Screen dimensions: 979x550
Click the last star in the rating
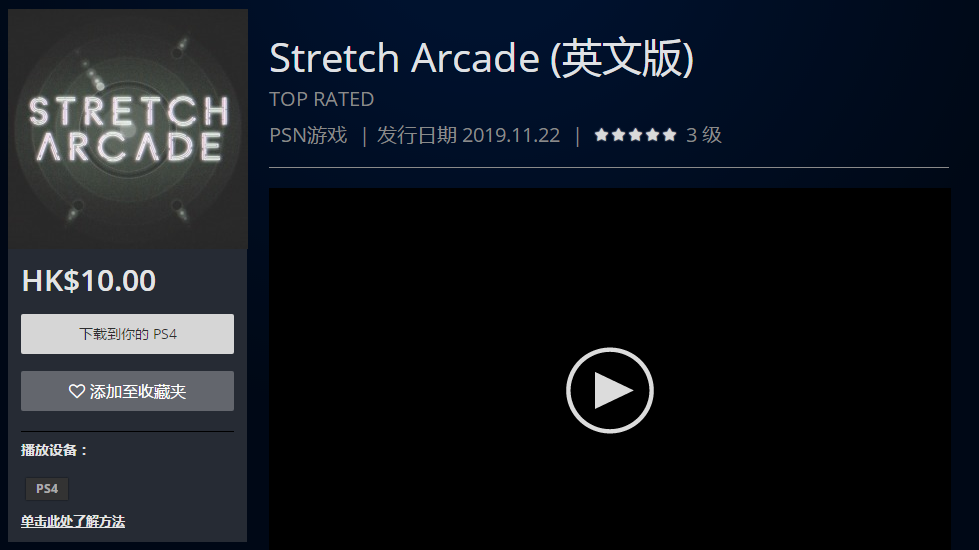[669, 135]
